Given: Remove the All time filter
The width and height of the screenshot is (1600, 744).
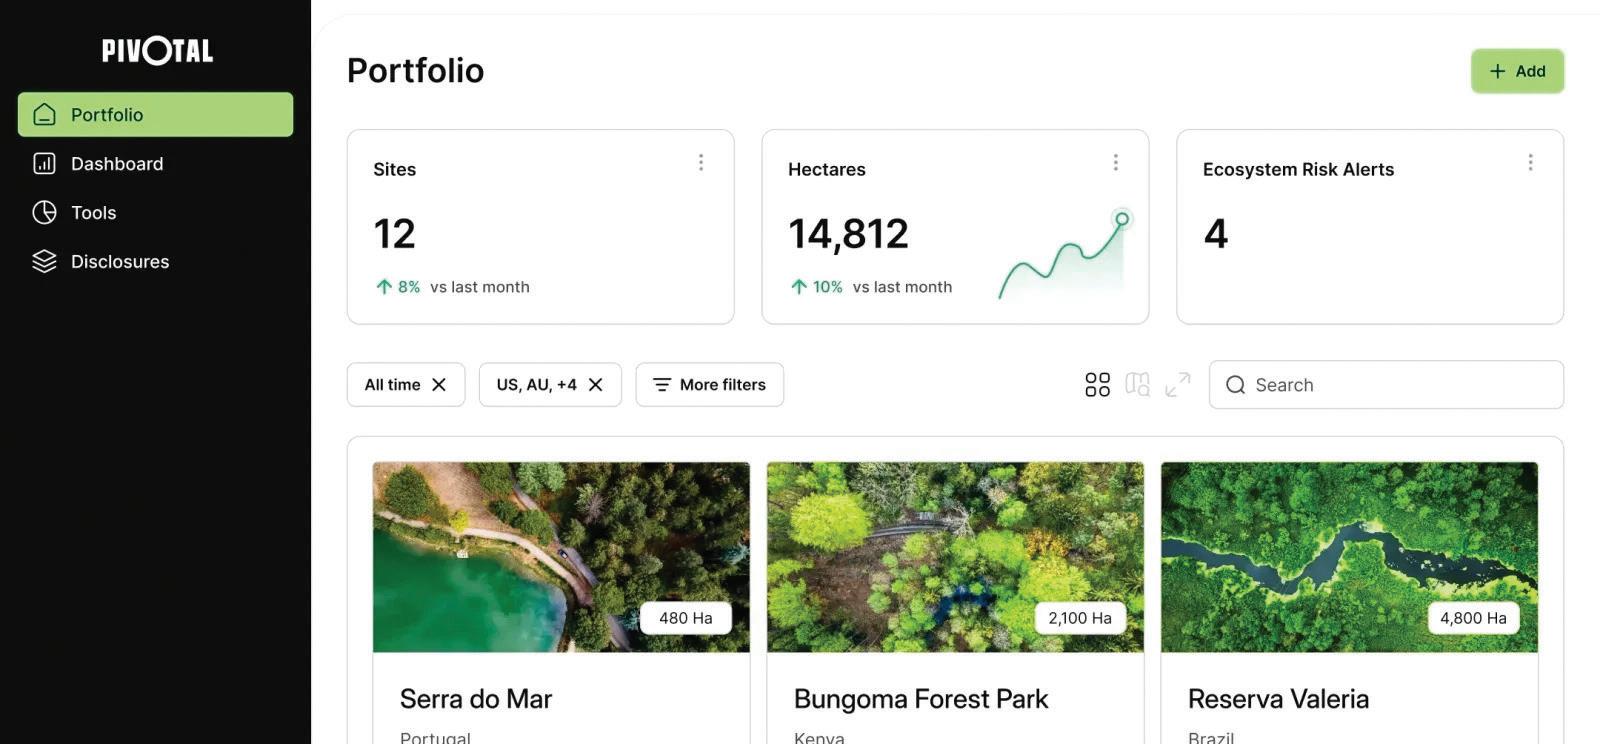Looking at the screenshot, I should point(439,385).
